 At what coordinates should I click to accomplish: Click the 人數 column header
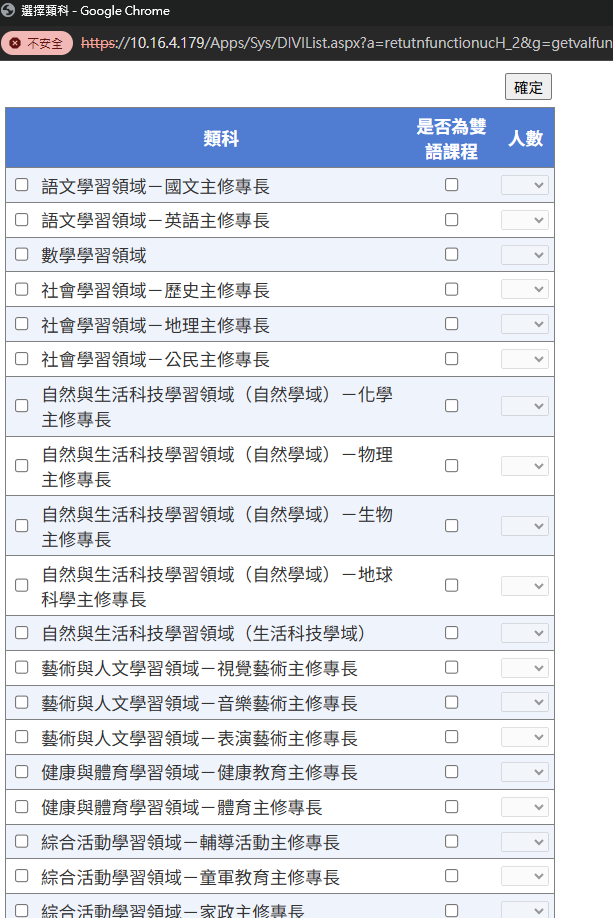[x=525, y=138]
